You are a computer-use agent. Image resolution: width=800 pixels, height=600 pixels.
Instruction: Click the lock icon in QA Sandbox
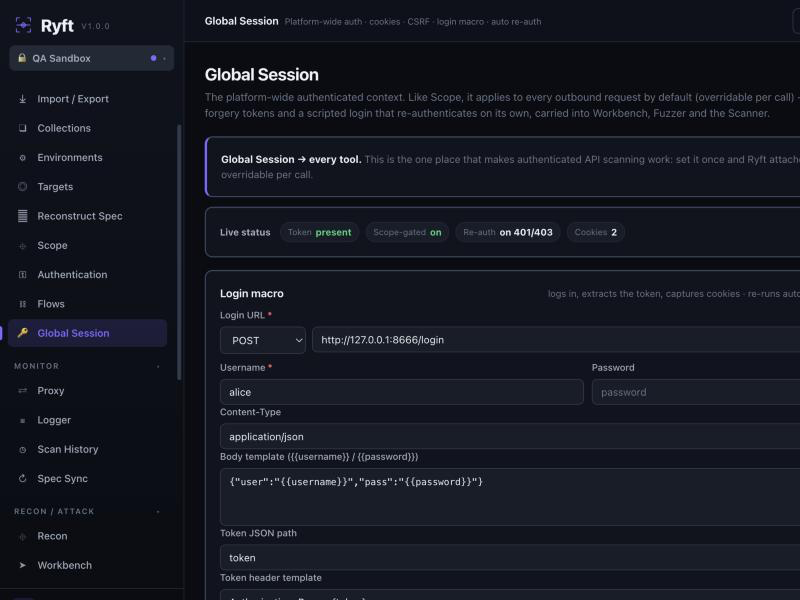click(x=22, y=58)
